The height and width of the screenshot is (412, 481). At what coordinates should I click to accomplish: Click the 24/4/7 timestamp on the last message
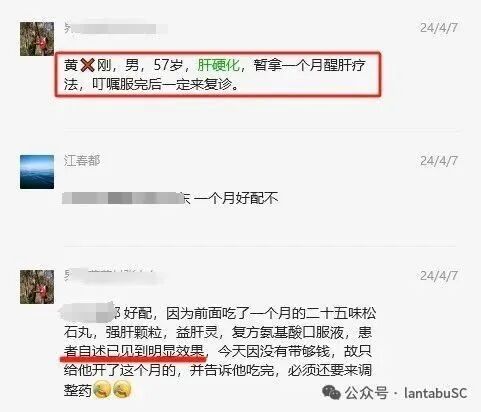tap(438, 276)
